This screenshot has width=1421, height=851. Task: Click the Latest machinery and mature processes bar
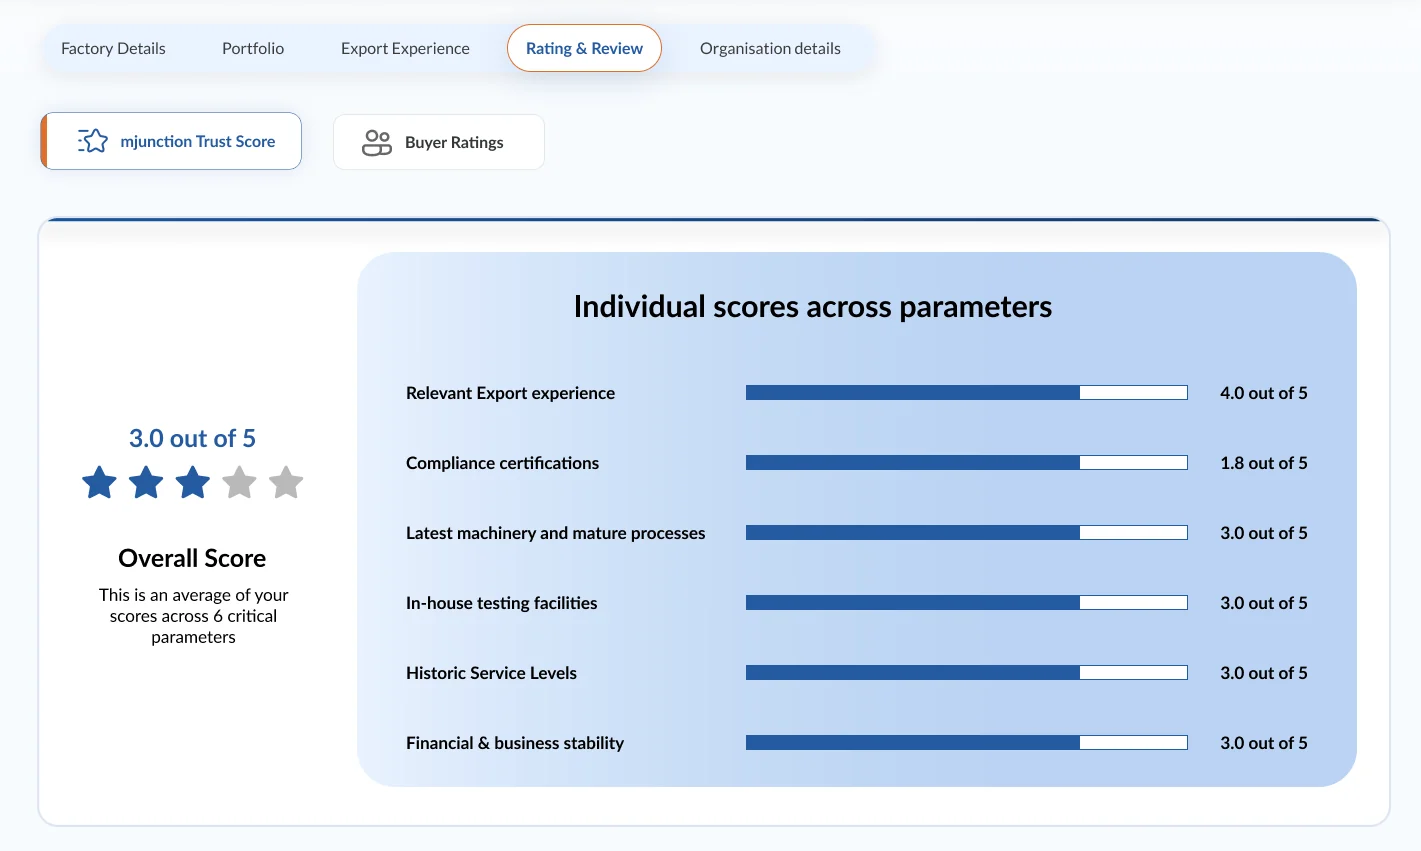point(967,533)
